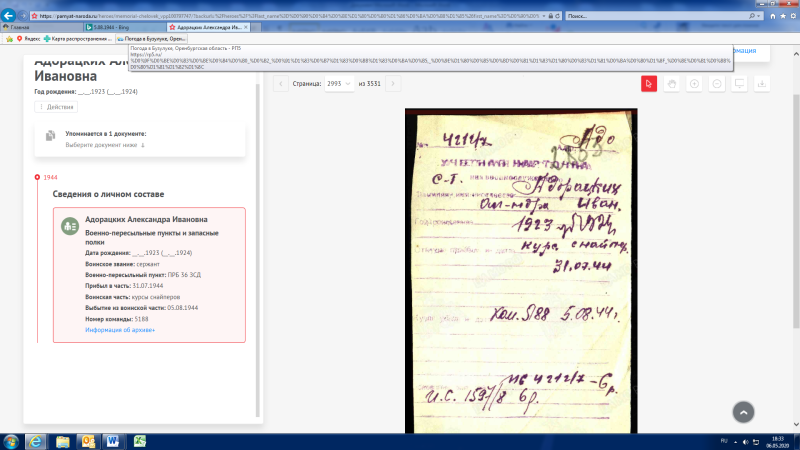Viewport: 800px width, 450px height.
Task: Click the scanned archive card image
Action: click(x=521, y=271)
